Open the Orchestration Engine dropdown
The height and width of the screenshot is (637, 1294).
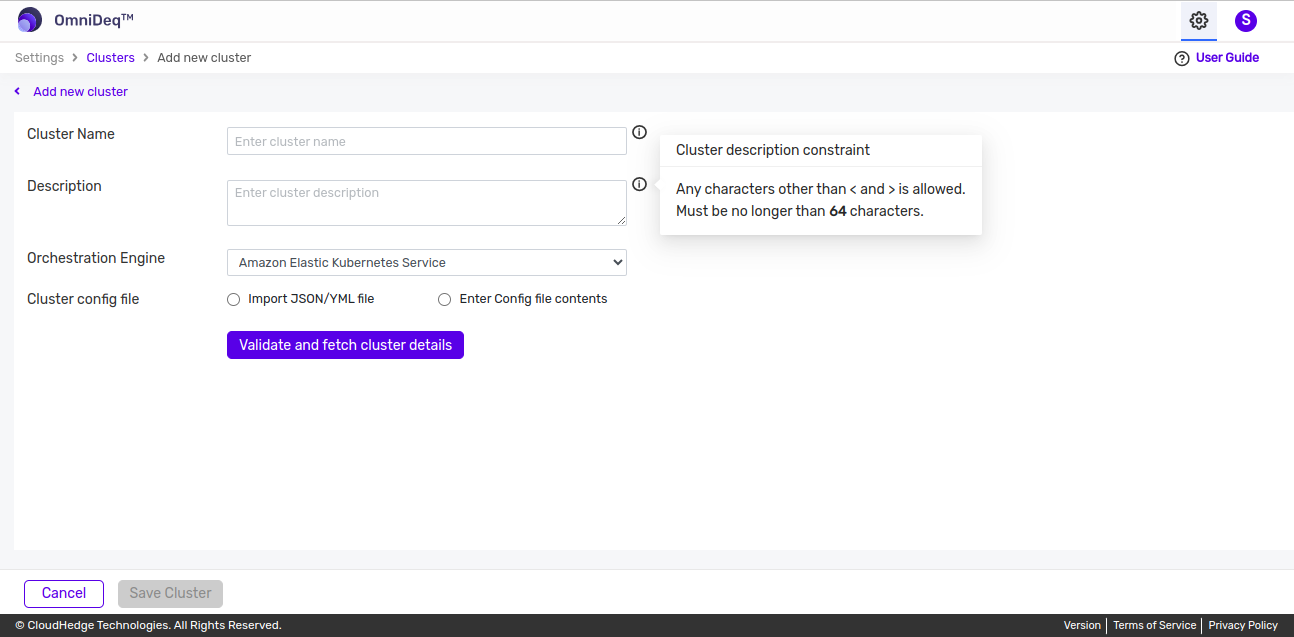tap(427, 263)
